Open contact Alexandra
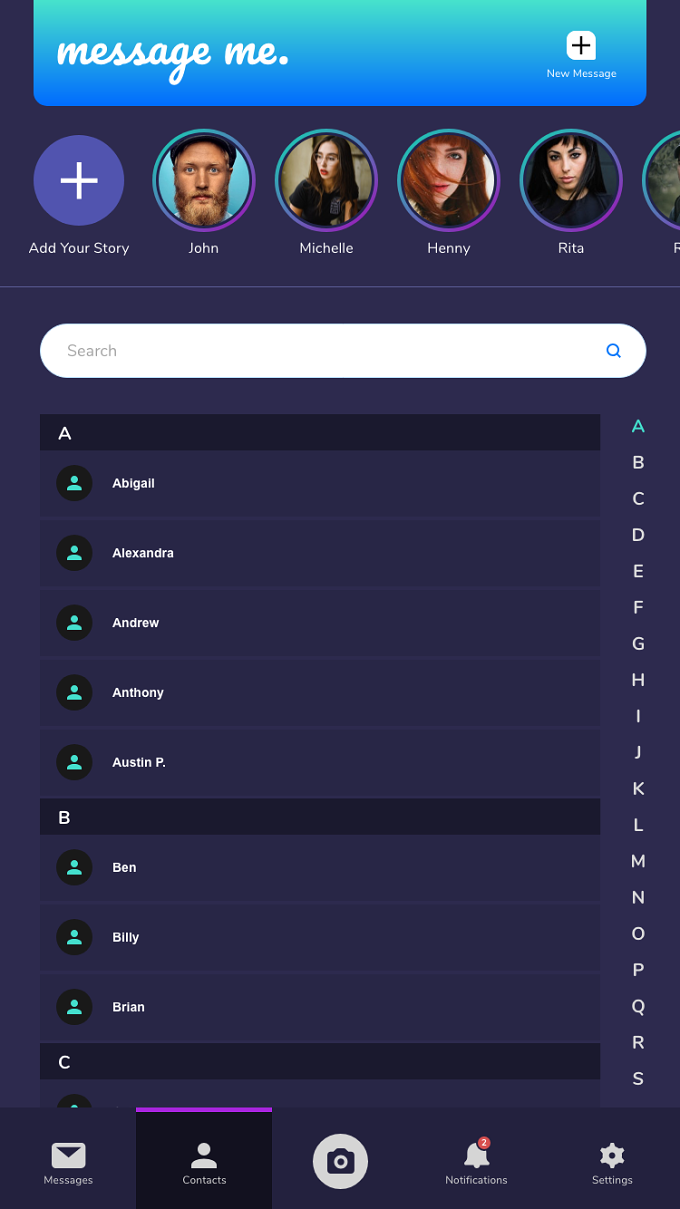Screen dimensions: 680x1209 coord(320,553)
